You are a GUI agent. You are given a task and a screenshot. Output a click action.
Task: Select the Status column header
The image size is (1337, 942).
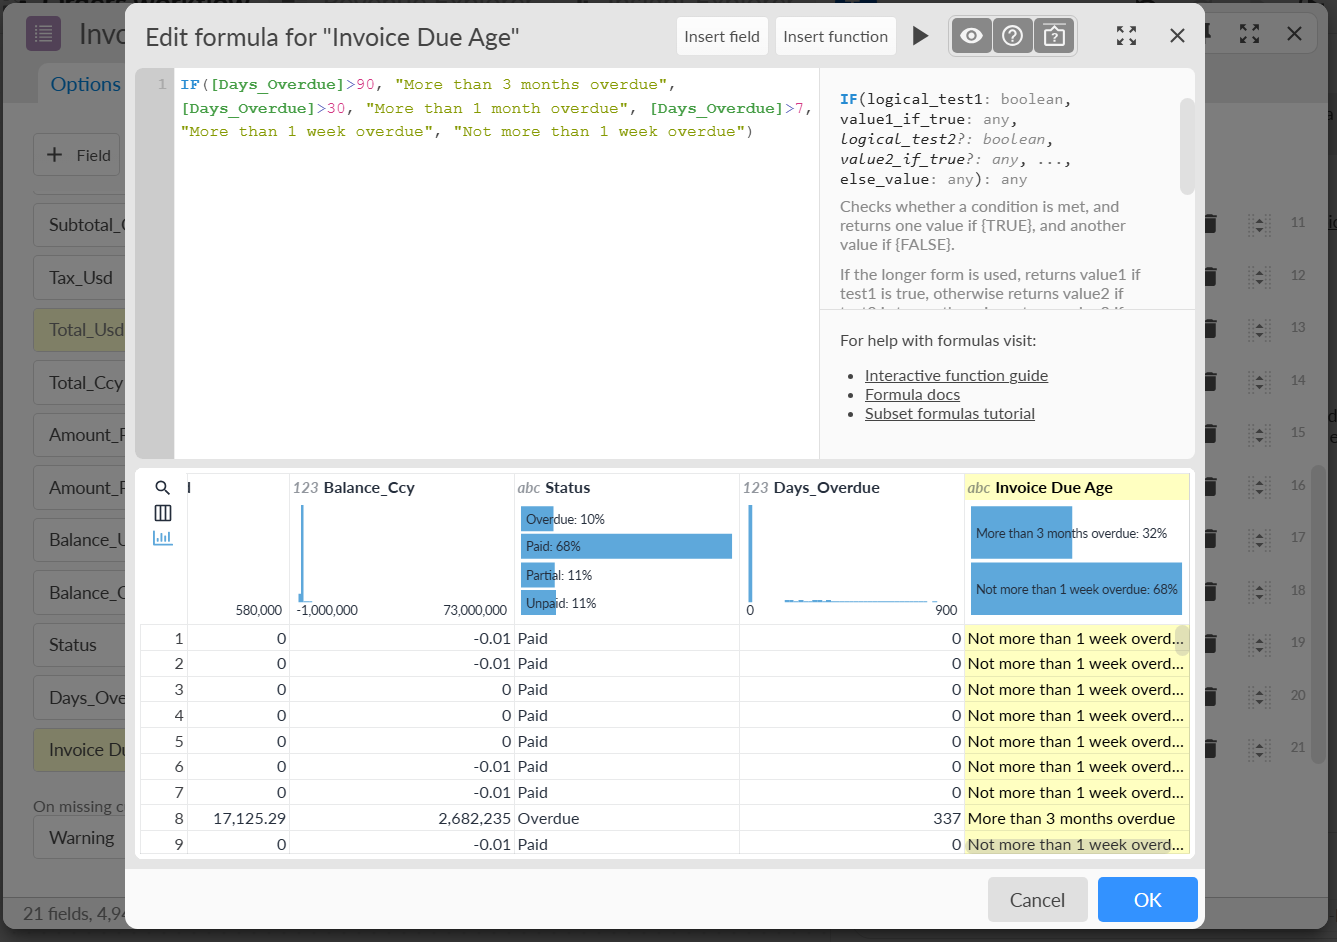pyautogui.click(x=627, y=488)
